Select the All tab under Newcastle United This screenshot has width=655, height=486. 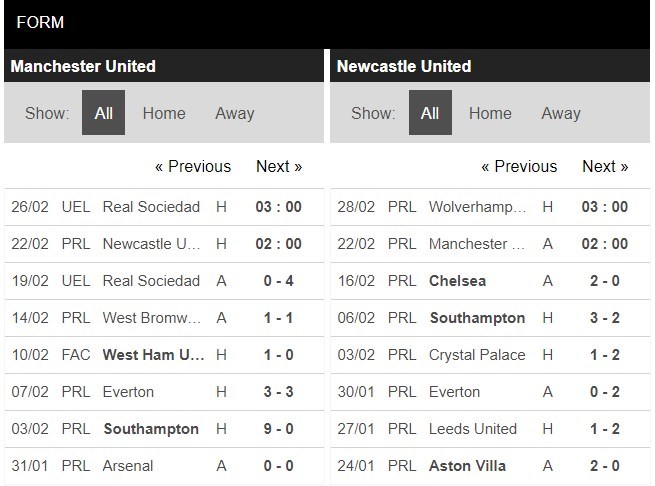430,113
